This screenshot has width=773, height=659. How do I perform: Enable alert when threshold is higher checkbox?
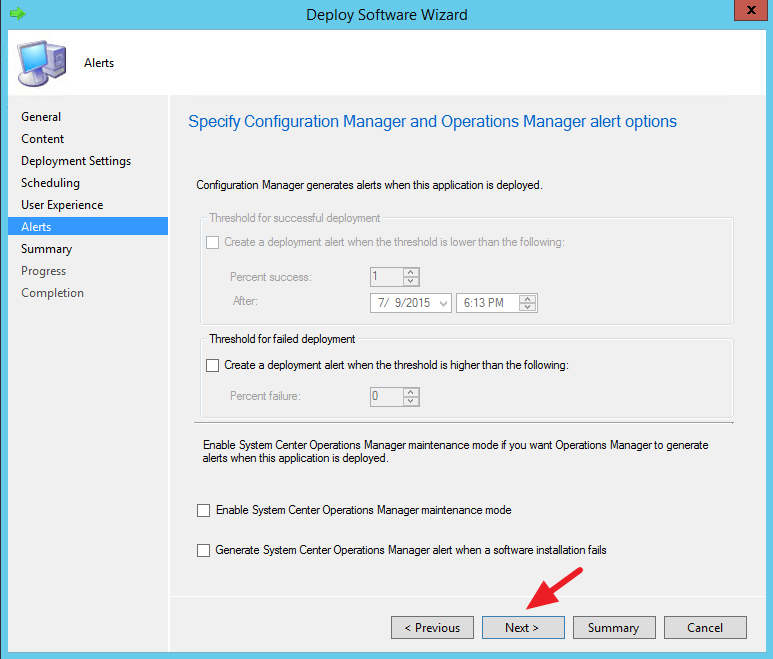pos(212,365)
